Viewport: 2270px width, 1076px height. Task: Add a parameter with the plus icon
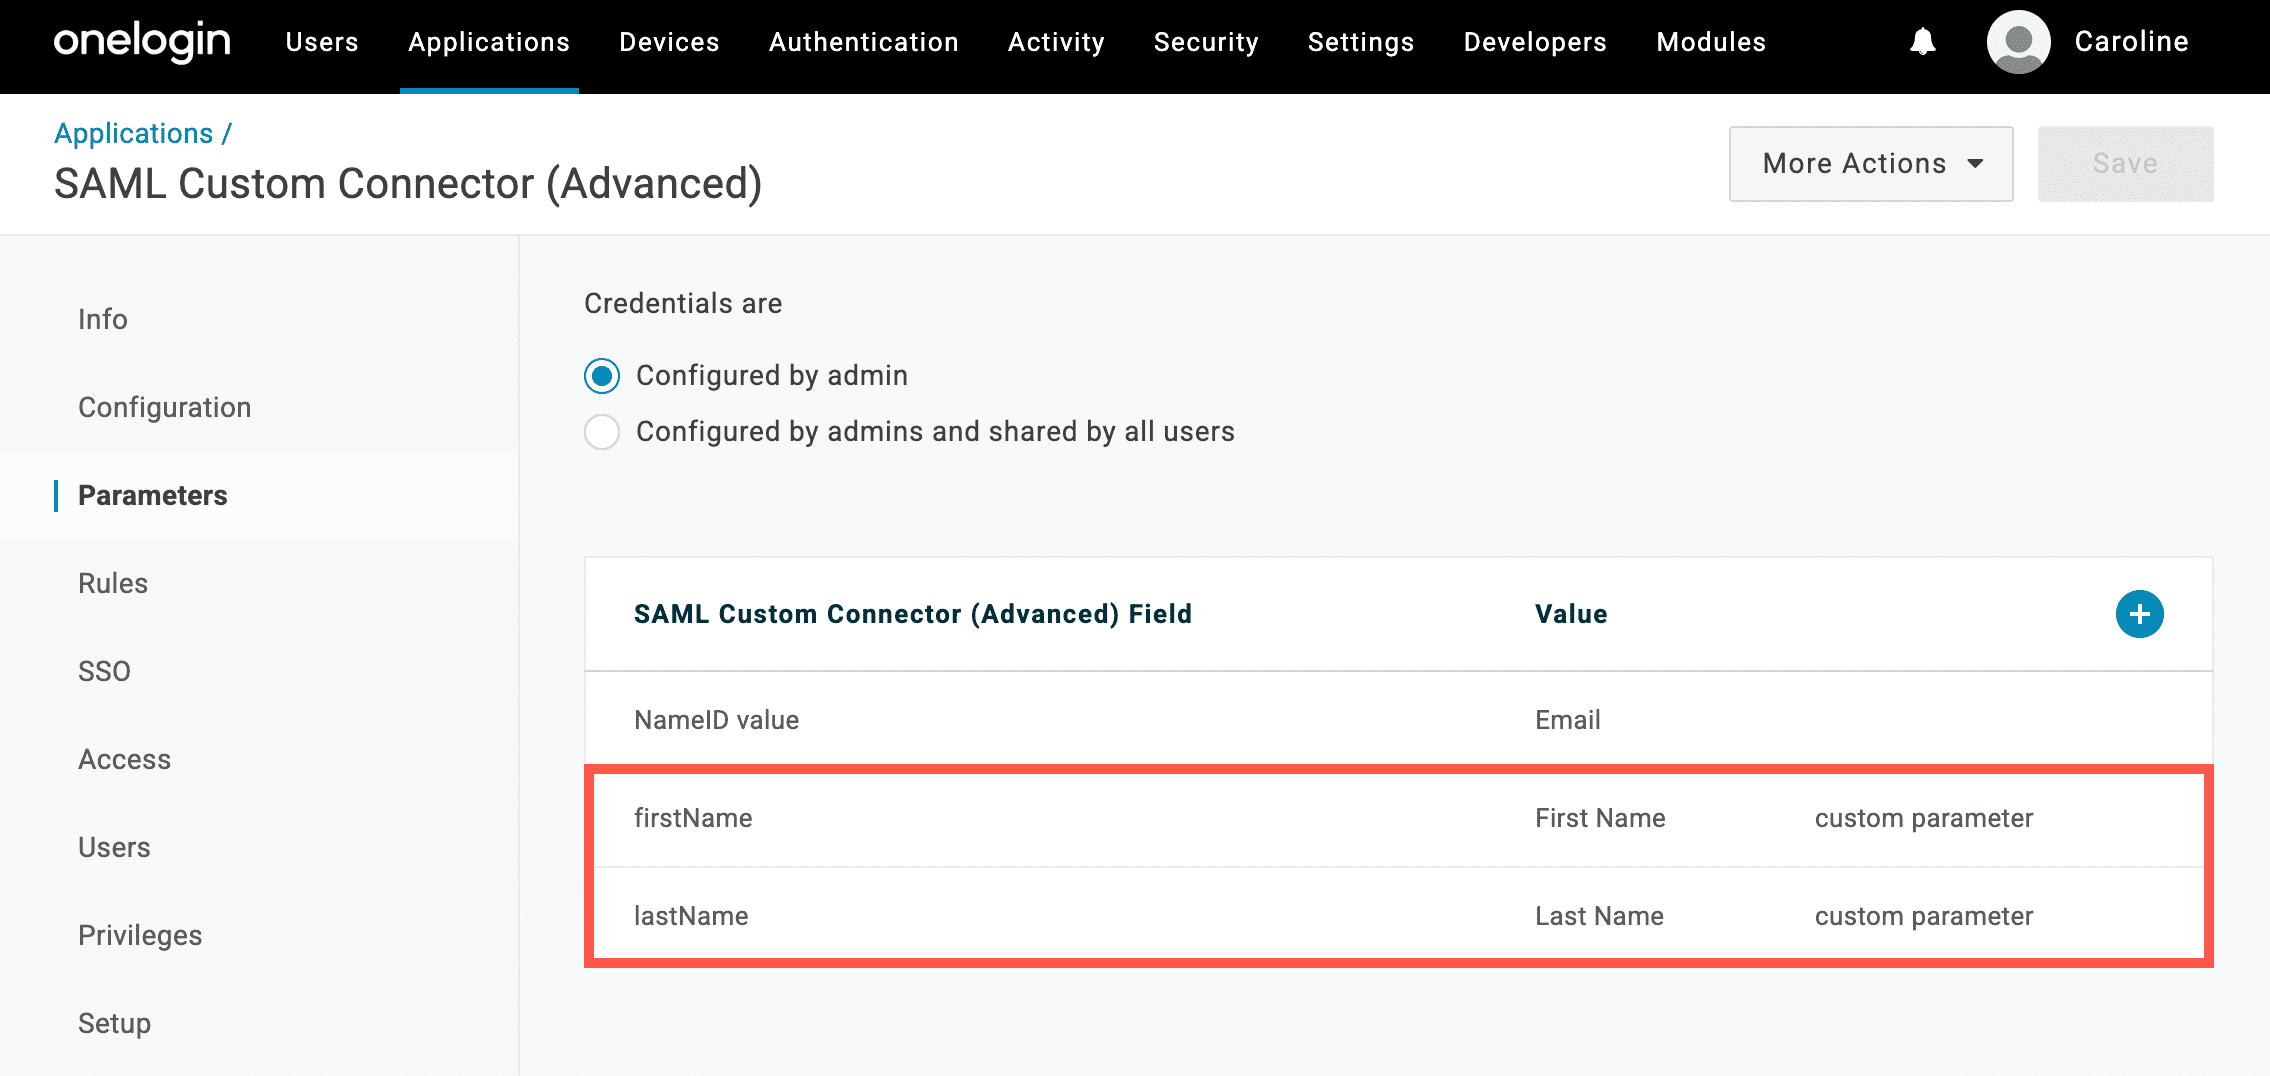click(x=2139, y=614)
